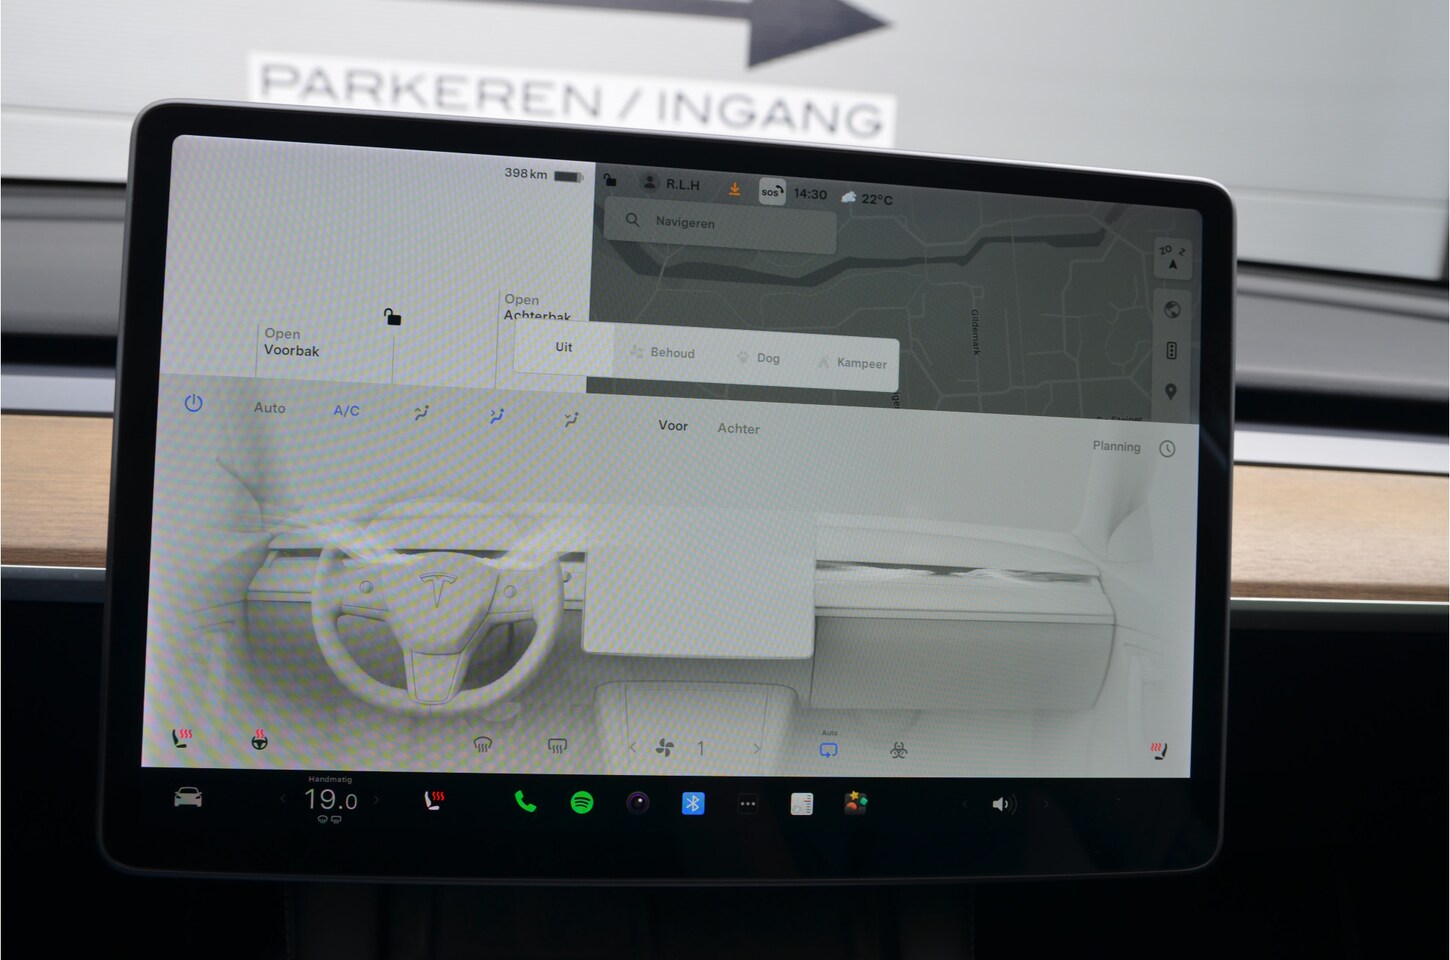The height and width of the screenshot is (960, 1450).
Task: Show charging location pin on map
Action: click(x=1170, y=392)
